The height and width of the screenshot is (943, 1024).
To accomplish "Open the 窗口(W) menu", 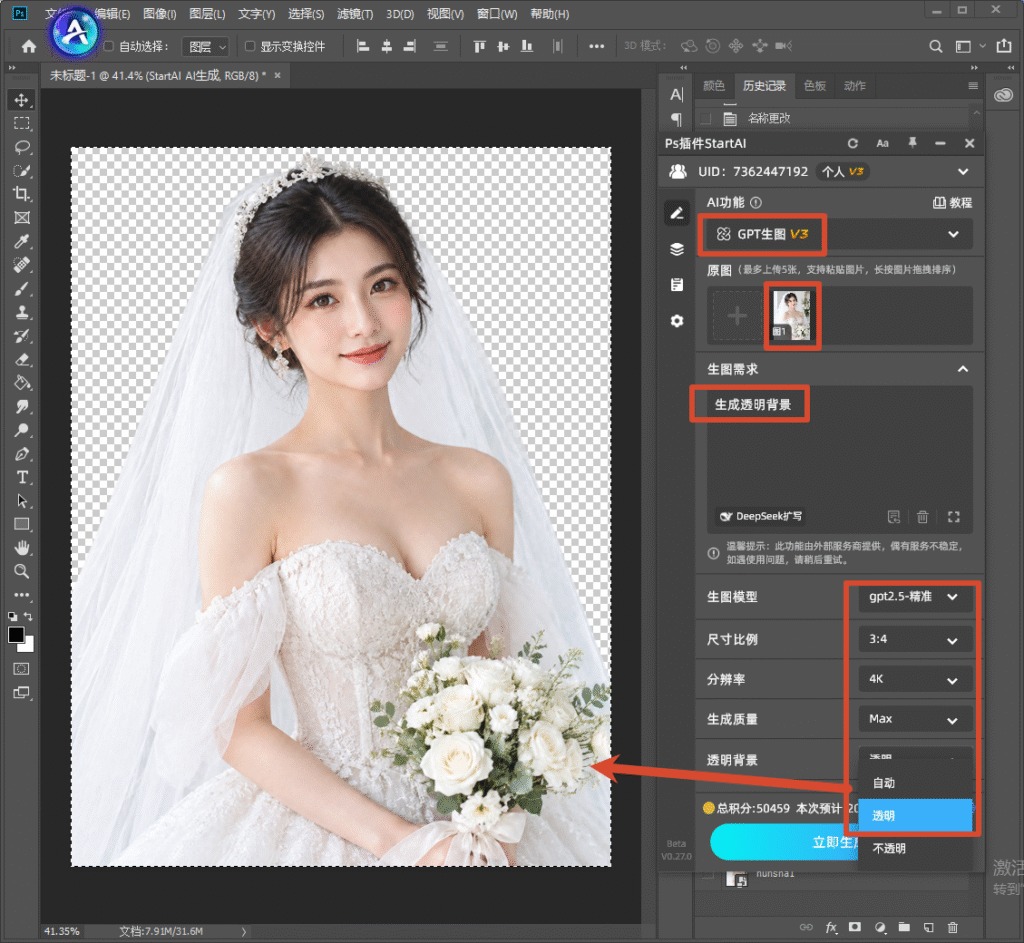I will pyautogui.click(x=496, y=14).
